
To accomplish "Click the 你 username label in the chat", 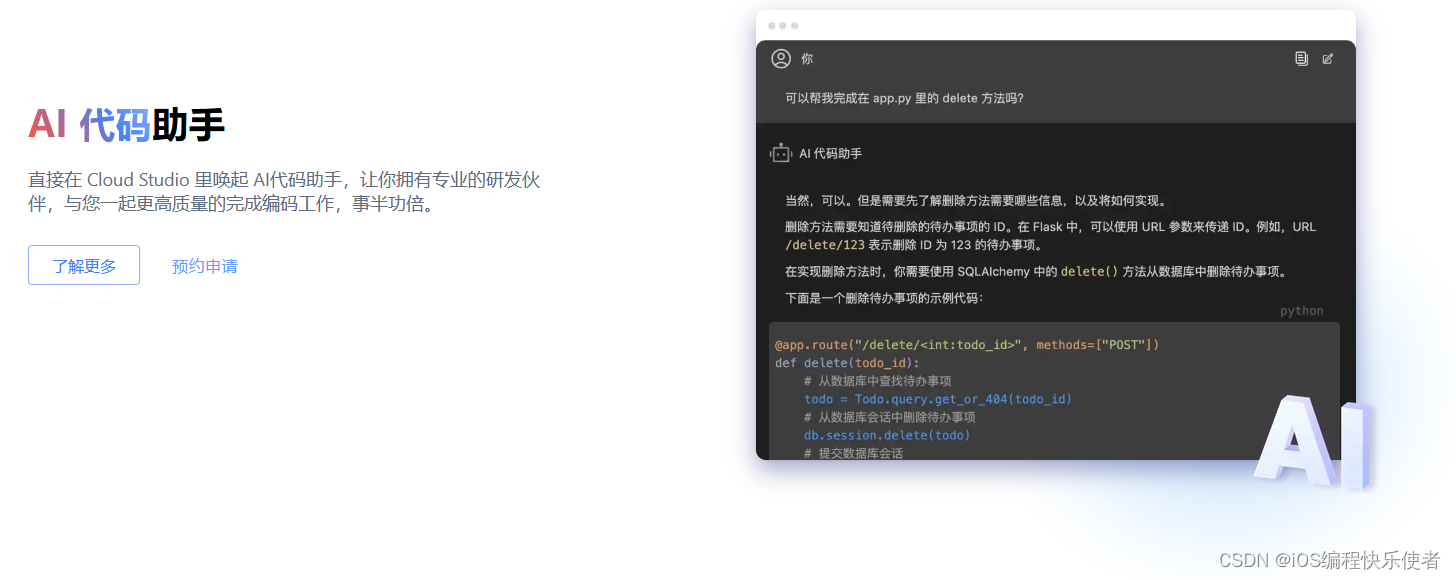I will coord(807,59).
